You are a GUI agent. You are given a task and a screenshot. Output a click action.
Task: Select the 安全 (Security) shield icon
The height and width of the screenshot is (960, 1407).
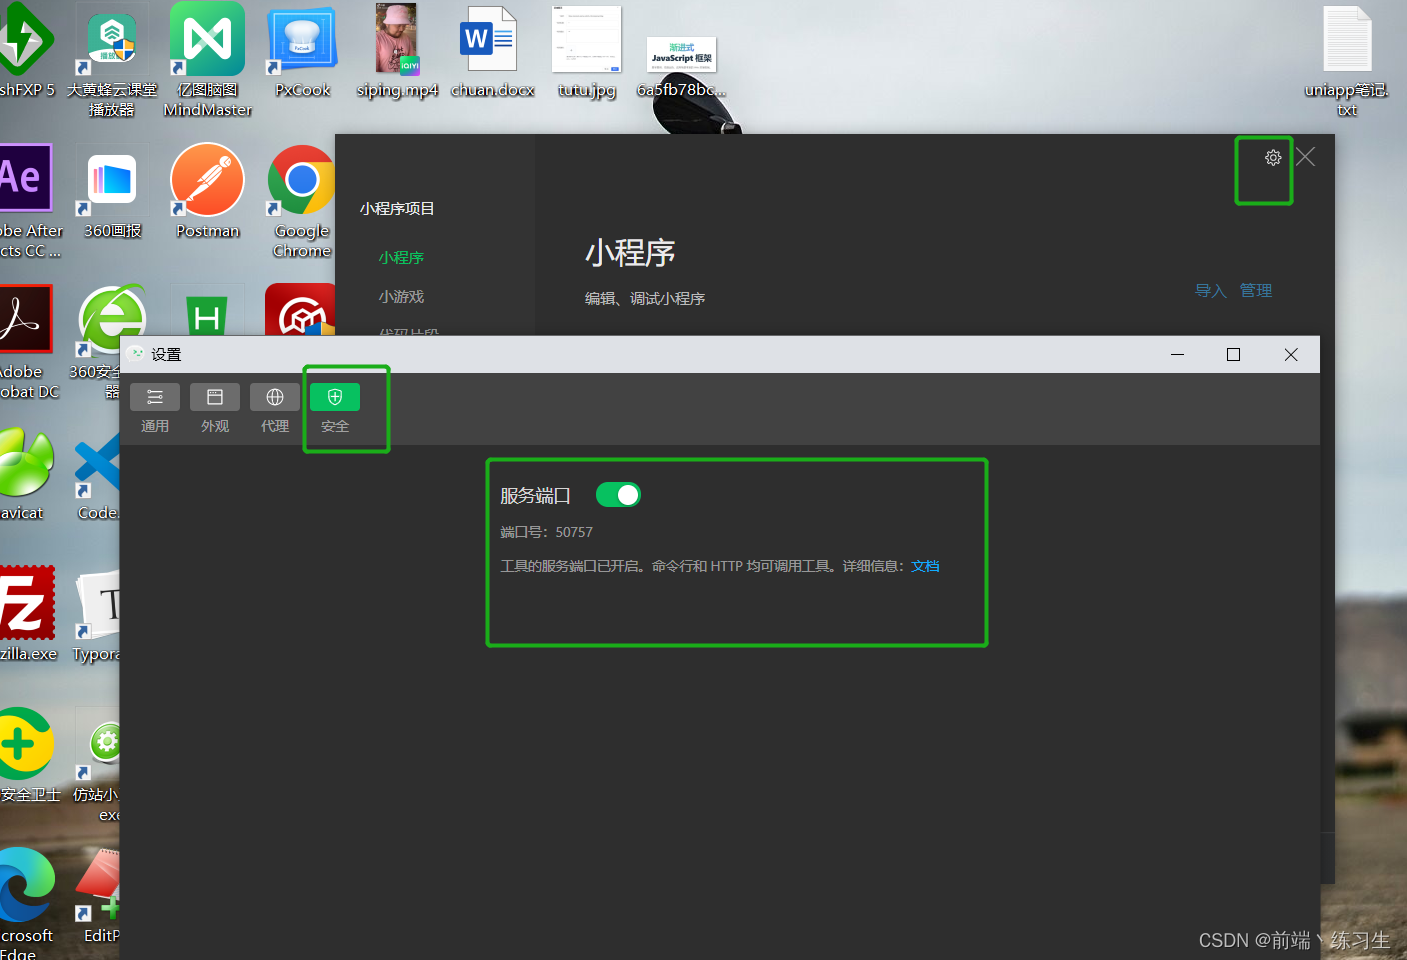pyautogui.click(x=334, y=397)
